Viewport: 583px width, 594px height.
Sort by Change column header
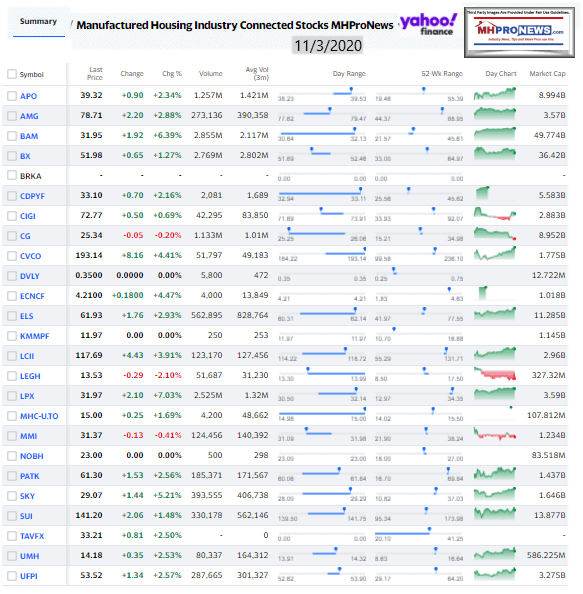pyautogui.click(x=132, y=73)
